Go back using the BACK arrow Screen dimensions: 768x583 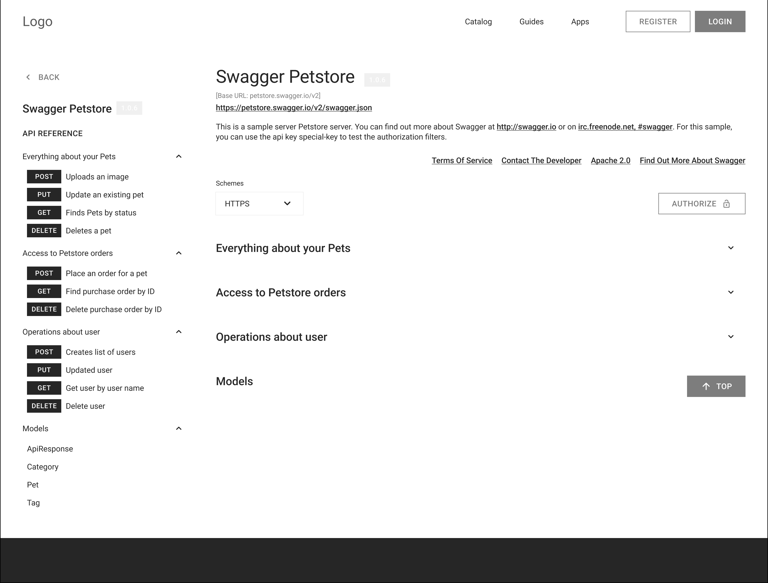coord(43,77)
